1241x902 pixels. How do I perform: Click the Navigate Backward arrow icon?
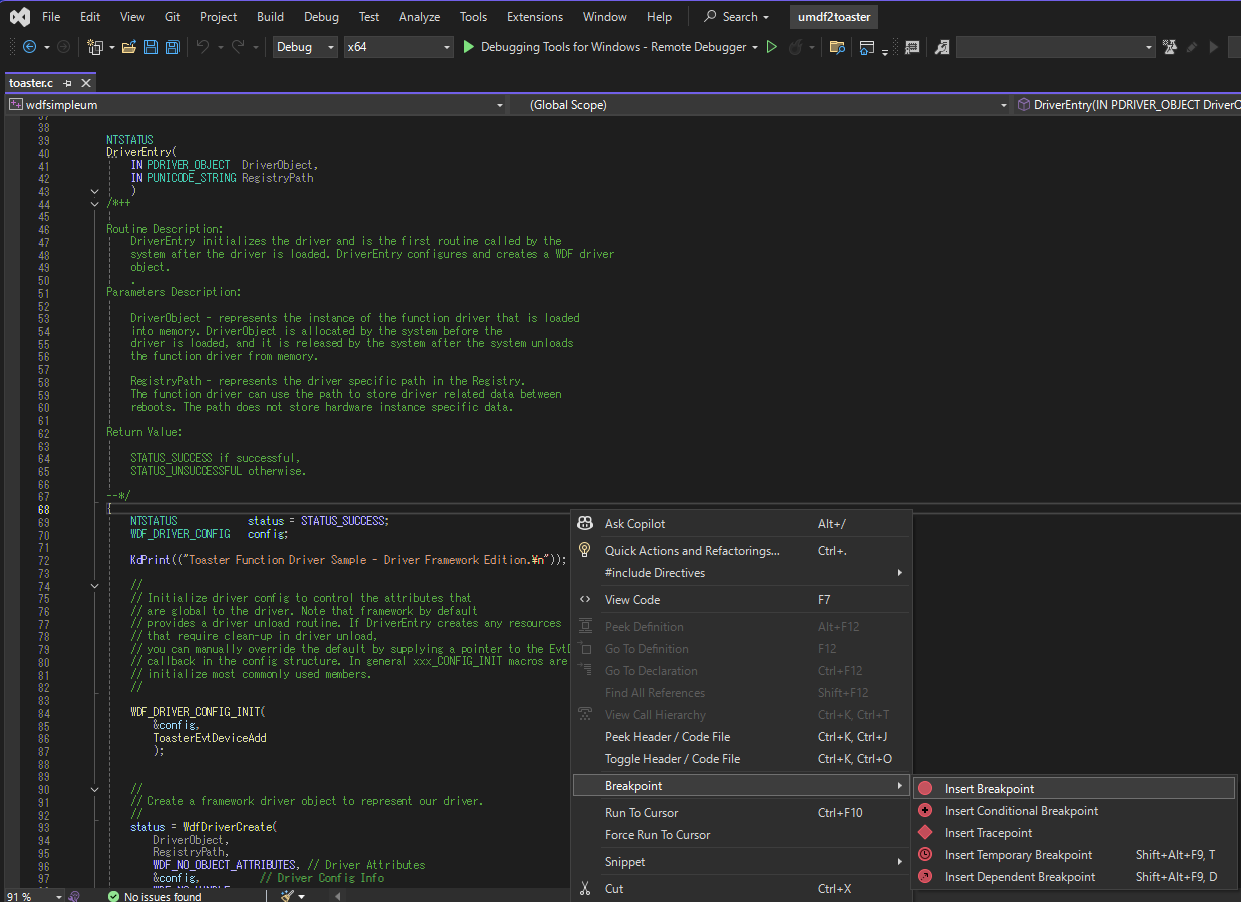29,47
